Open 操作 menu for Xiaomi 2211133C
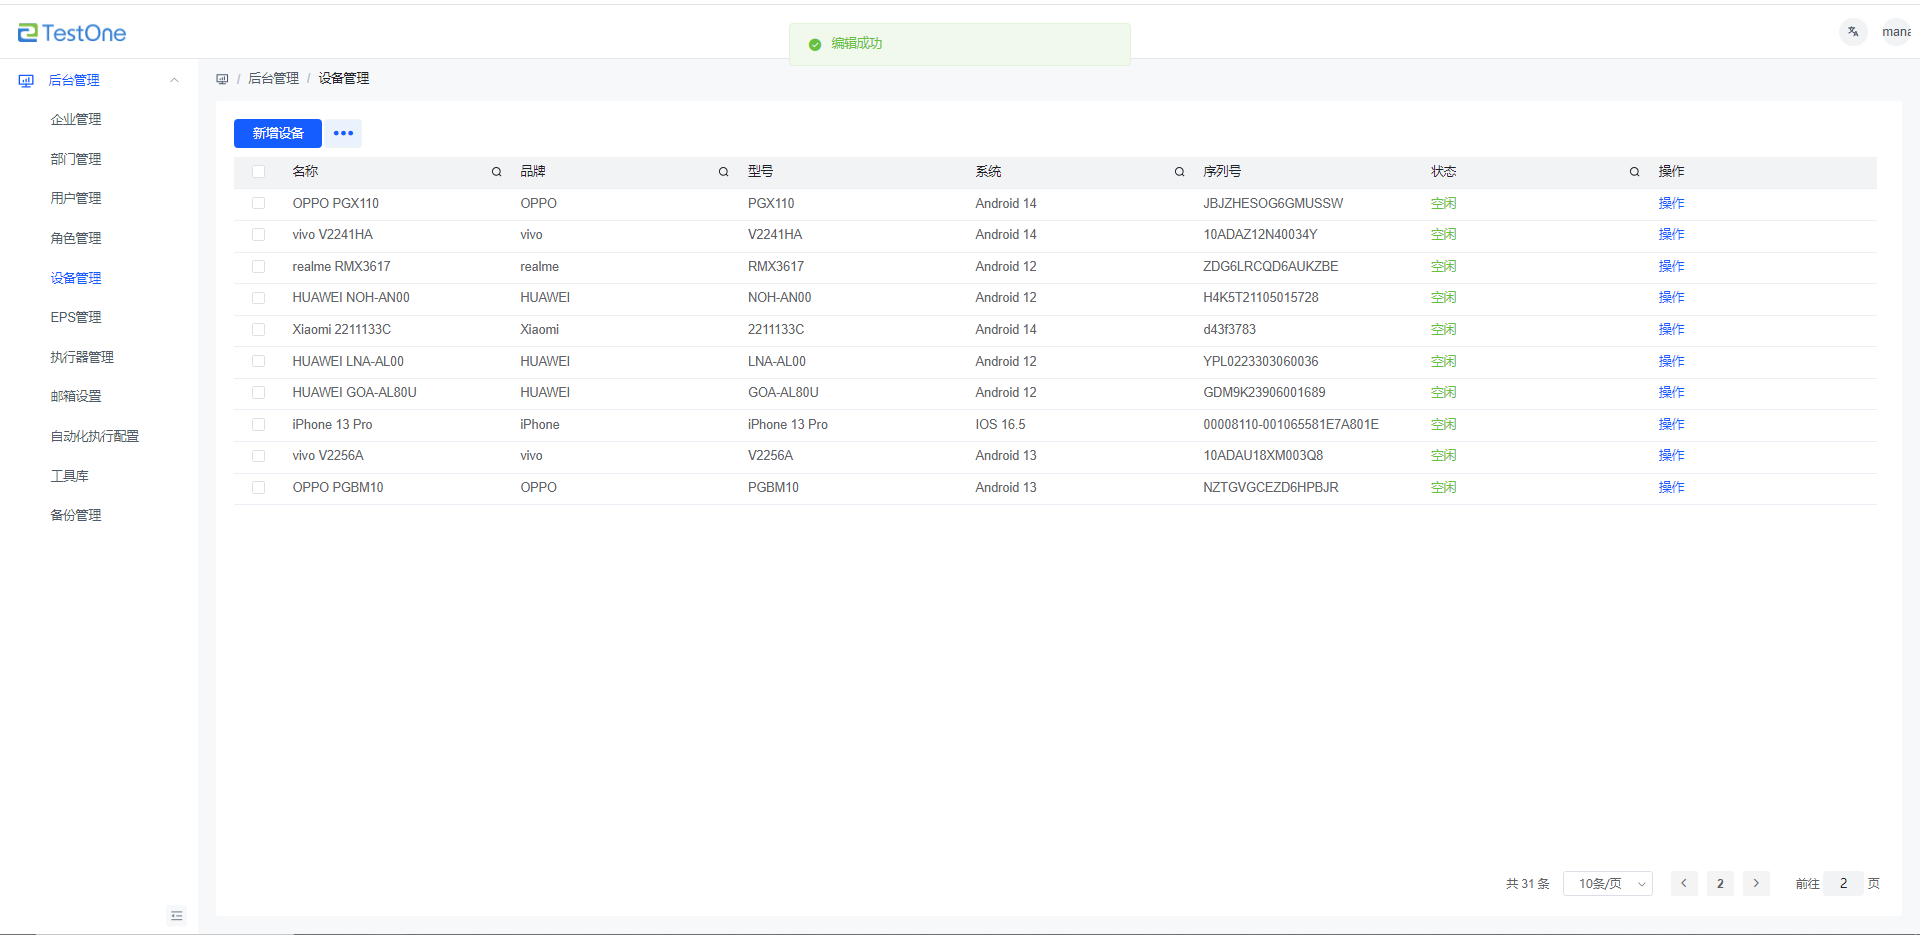The height and width of the screenshot is (935, 1920). [x=1671, y=329]
